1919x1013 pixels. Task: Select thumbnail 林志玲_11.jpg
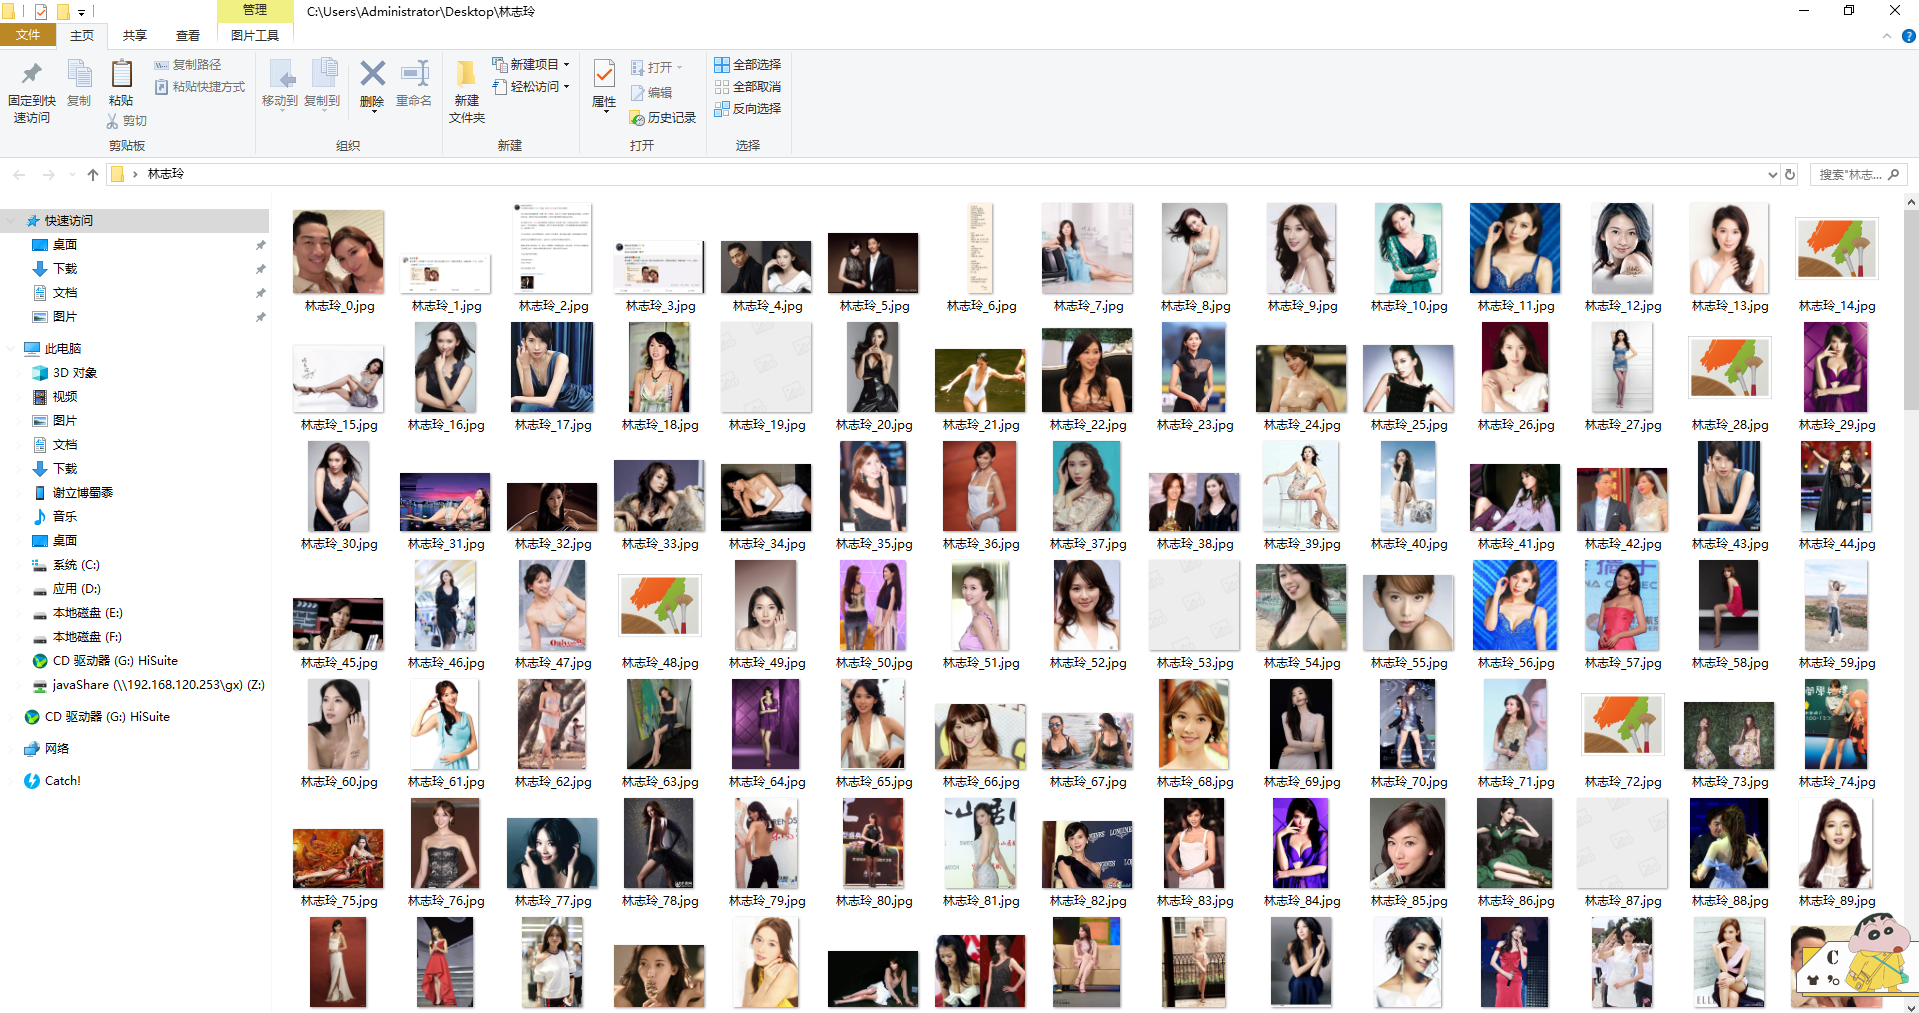coord(1515,248)
